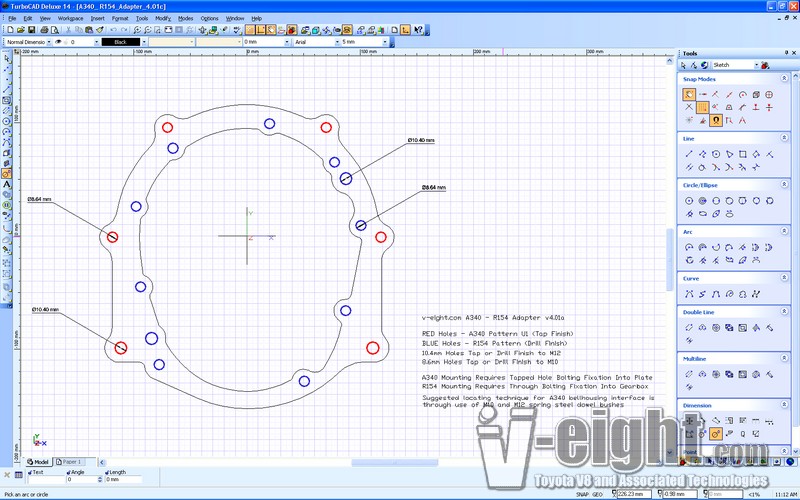The width and height of the screenshot is (800, 500).
Task: Toggle the first highlighted snap mode
Action: [x=689, y=94]
